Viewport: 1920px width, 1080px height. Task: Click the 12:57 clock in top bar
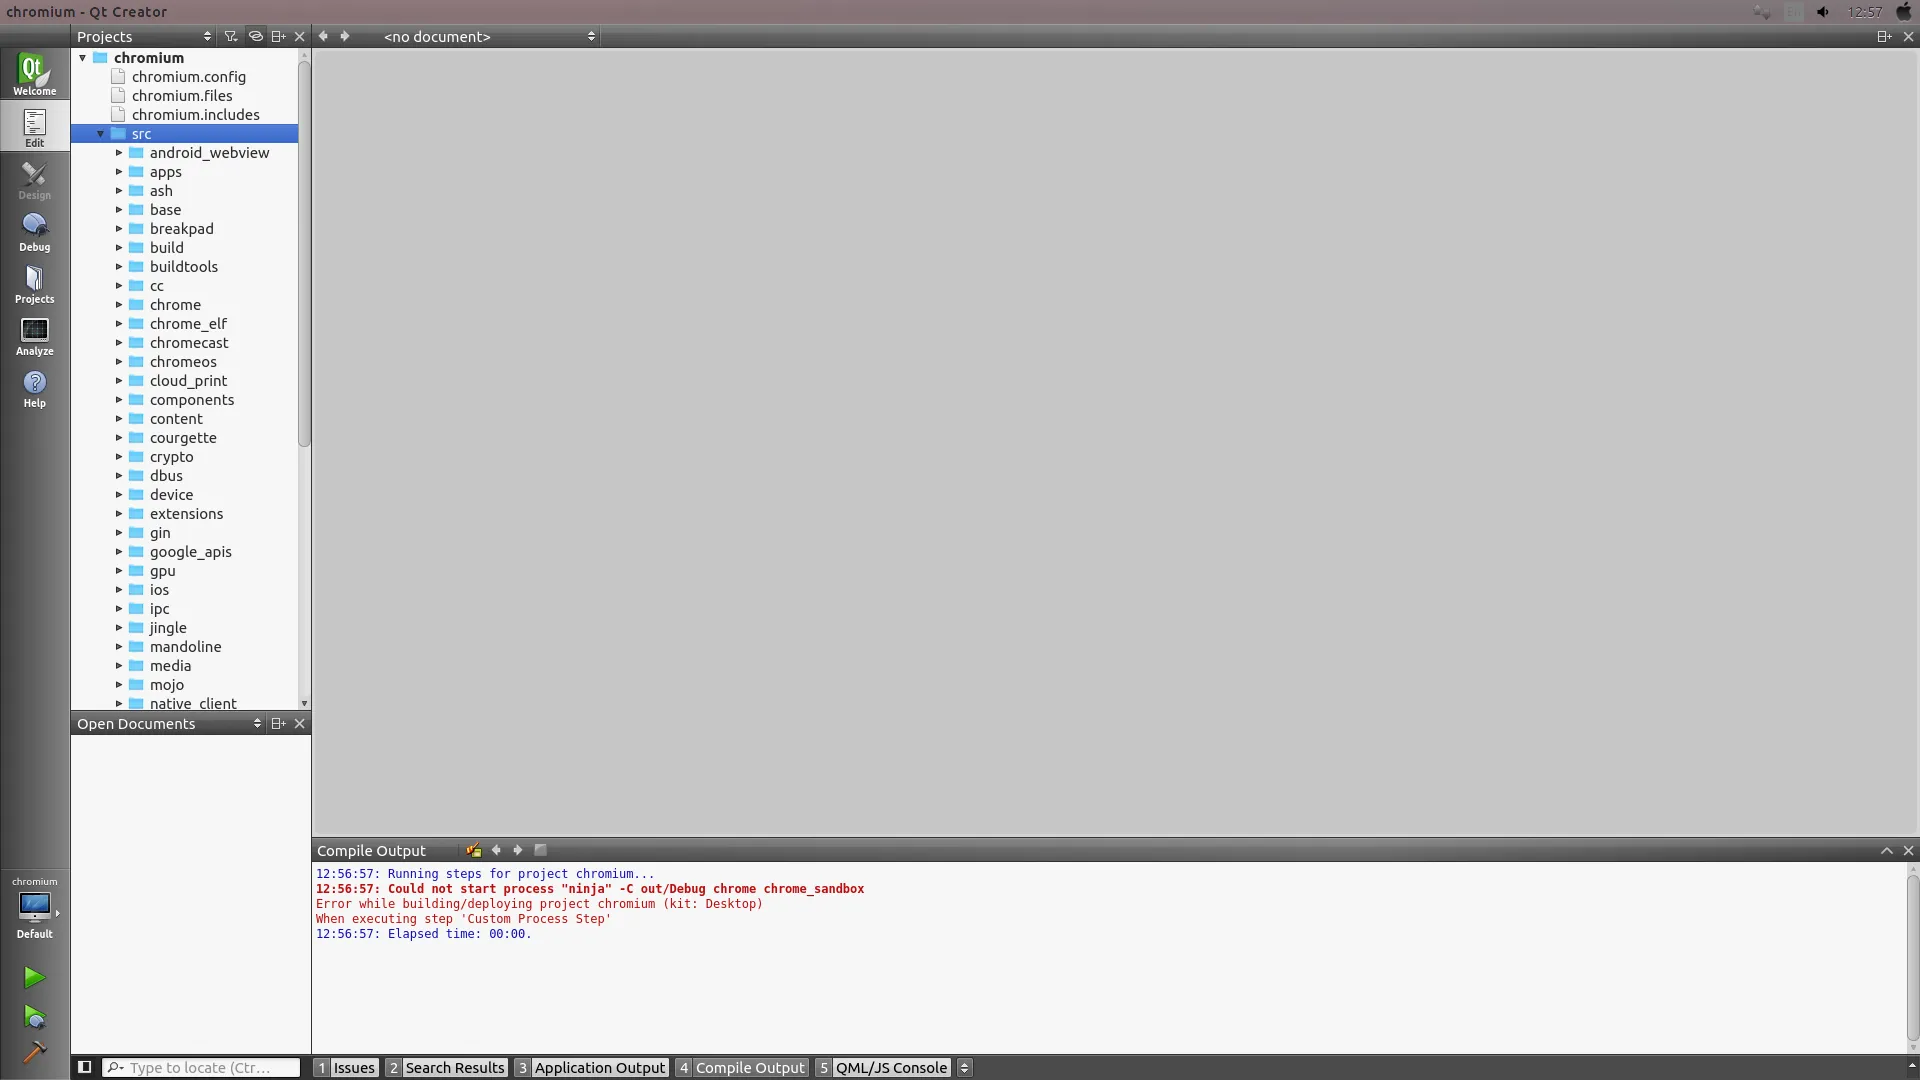(x=1865, y=12)
